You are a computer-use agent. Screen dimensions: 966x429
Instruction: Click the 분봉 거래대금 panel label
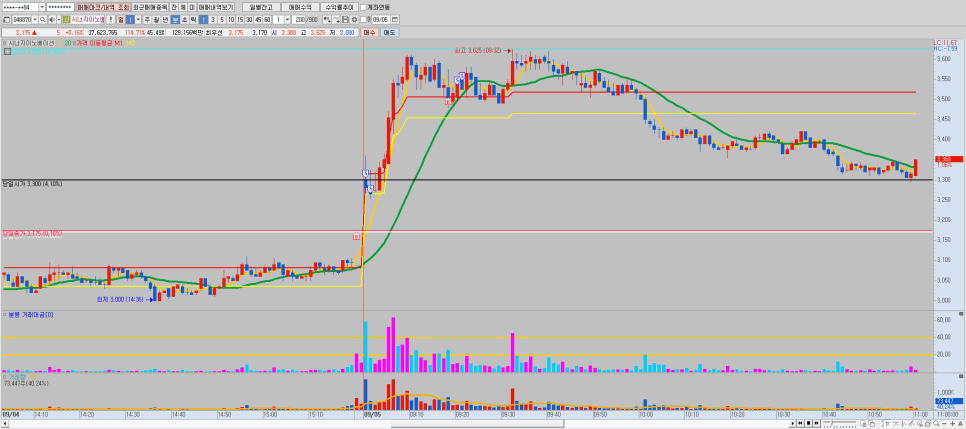click(31, 315)
